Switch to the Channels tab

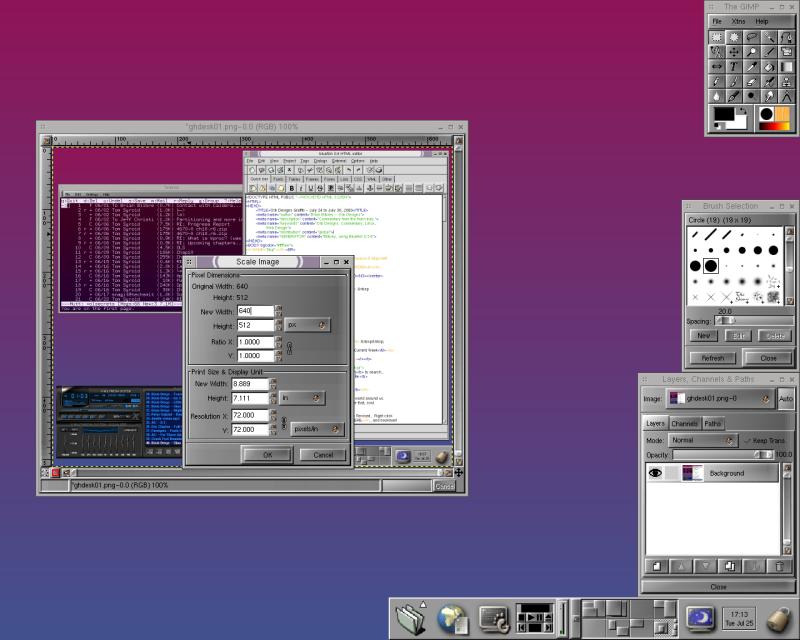click(684, 423)
